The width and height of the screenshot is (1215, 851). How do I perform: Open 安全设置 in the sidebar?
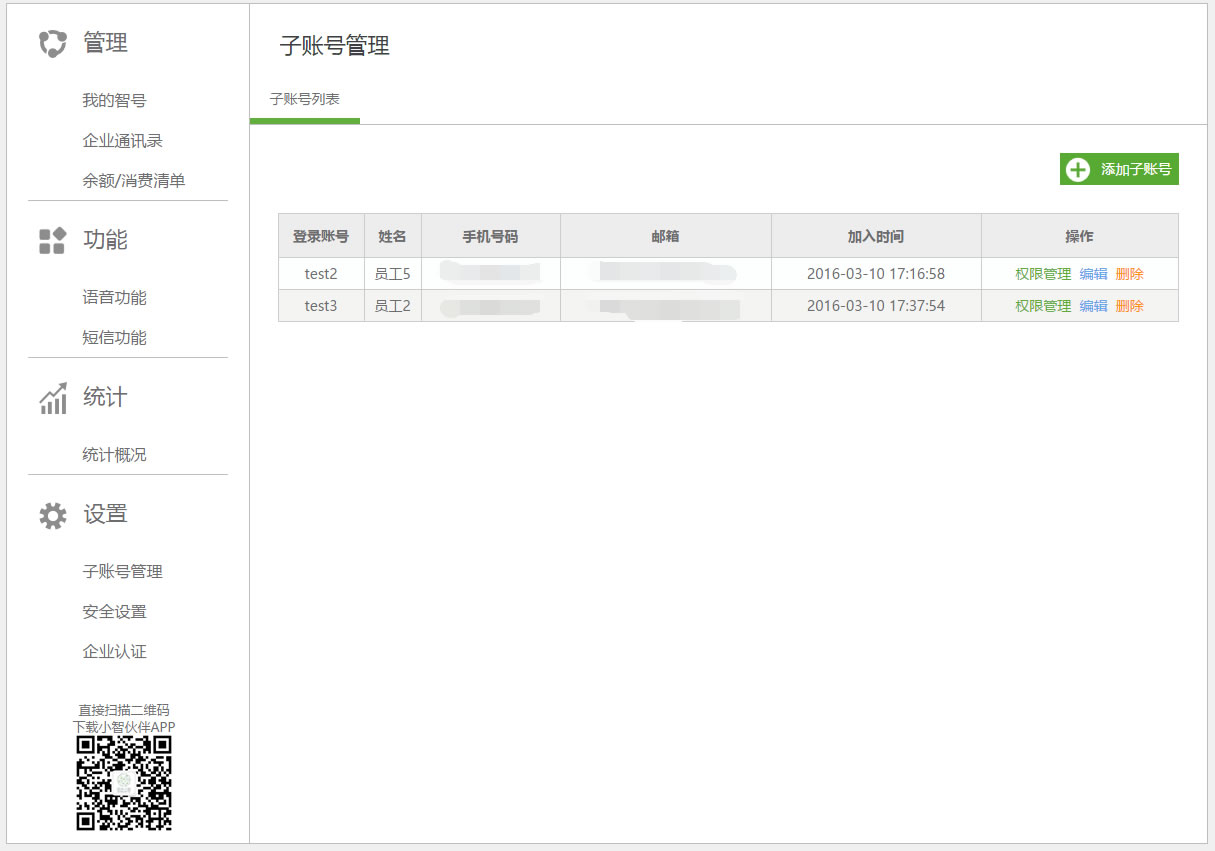[114, 612]
